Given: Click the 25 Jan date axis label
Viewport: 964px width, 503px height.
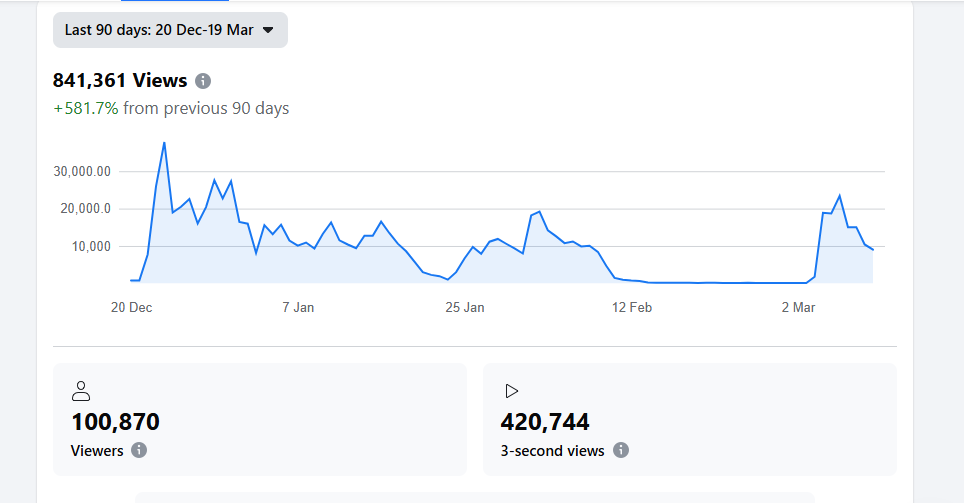Looking at the screenshot, I should [464, 307].
